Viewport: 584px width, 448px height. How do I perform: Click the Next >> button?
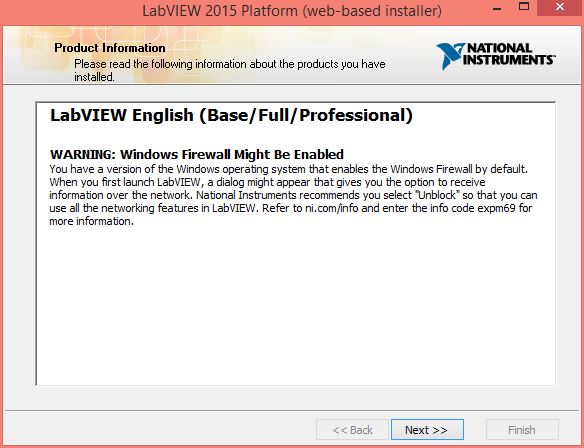[427, 430]
